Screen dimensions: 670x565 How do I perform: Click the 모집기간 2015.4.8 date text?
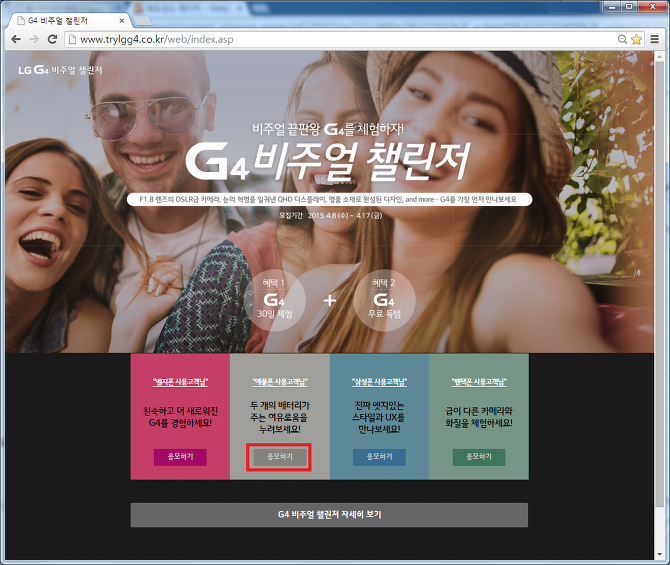(x=330, y=215)
